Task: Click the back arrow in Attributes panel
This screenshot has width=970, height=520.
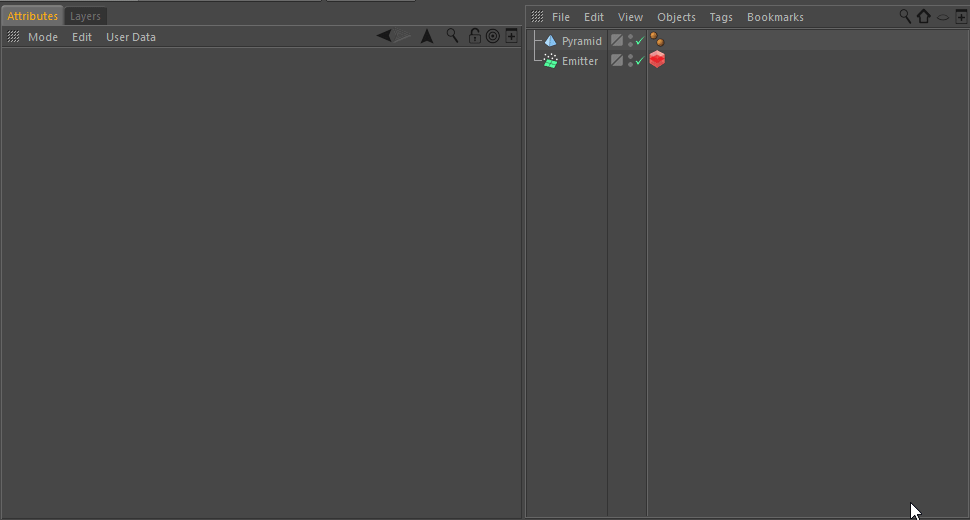Action: [x=384, y=36]
